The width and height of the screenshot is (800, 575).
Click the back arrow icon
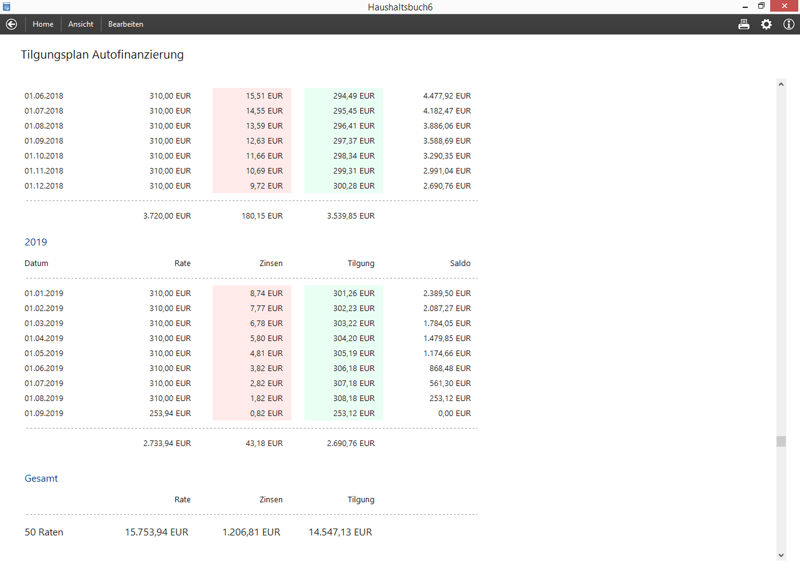click(12, 24)
